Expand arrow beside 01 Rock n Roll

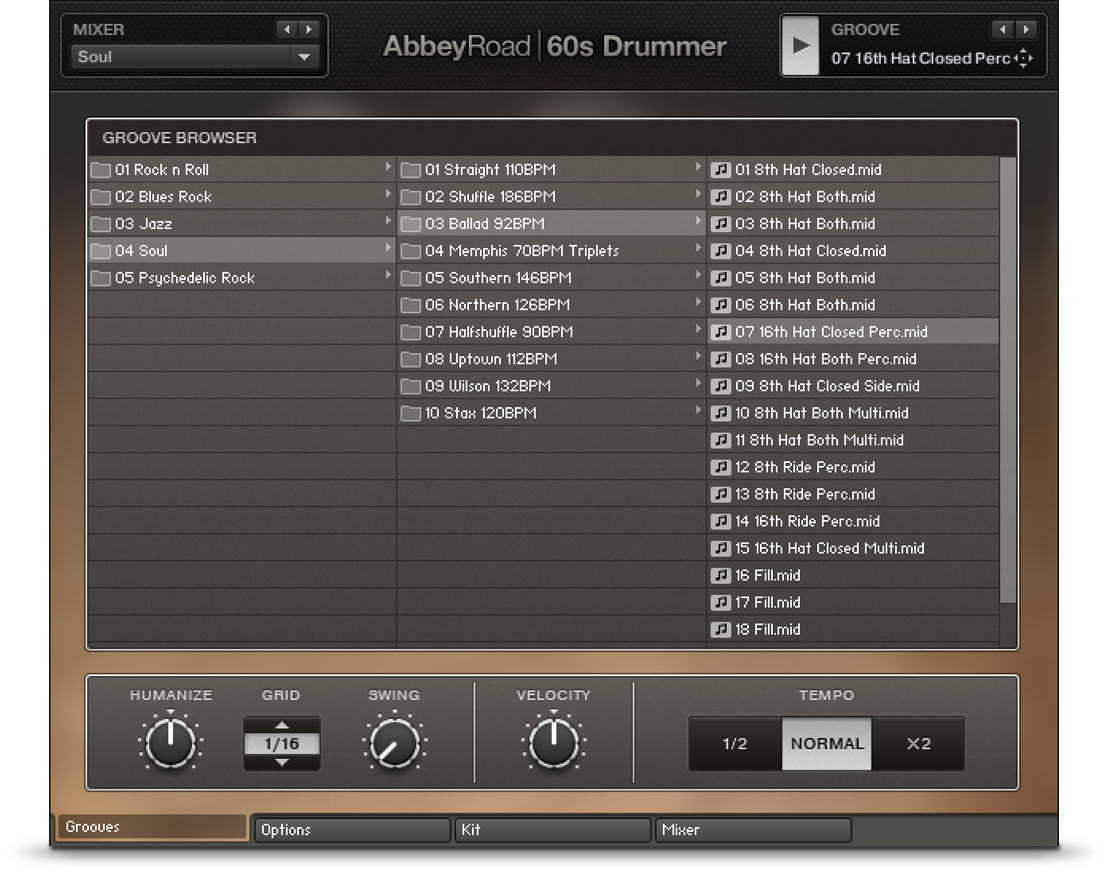click(388, 167)
